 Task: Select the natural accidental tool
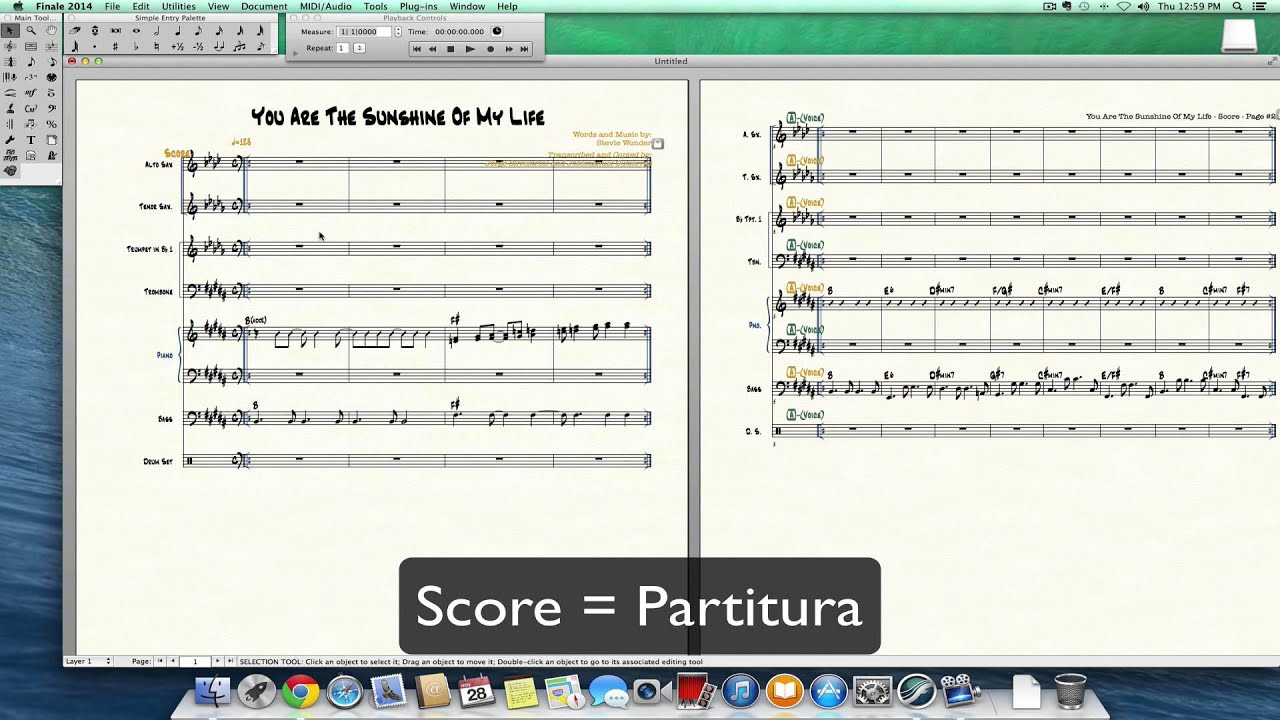(x=156, y=47)
